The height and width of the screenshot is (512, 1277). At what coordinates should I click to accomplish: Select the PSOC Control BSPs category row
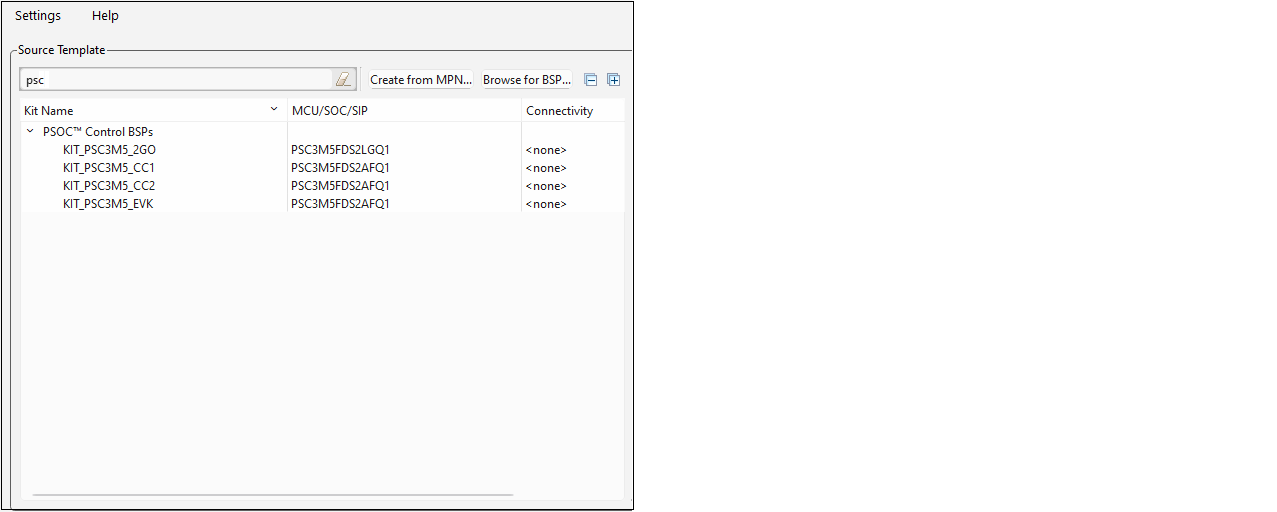click(x=98, y=132)
